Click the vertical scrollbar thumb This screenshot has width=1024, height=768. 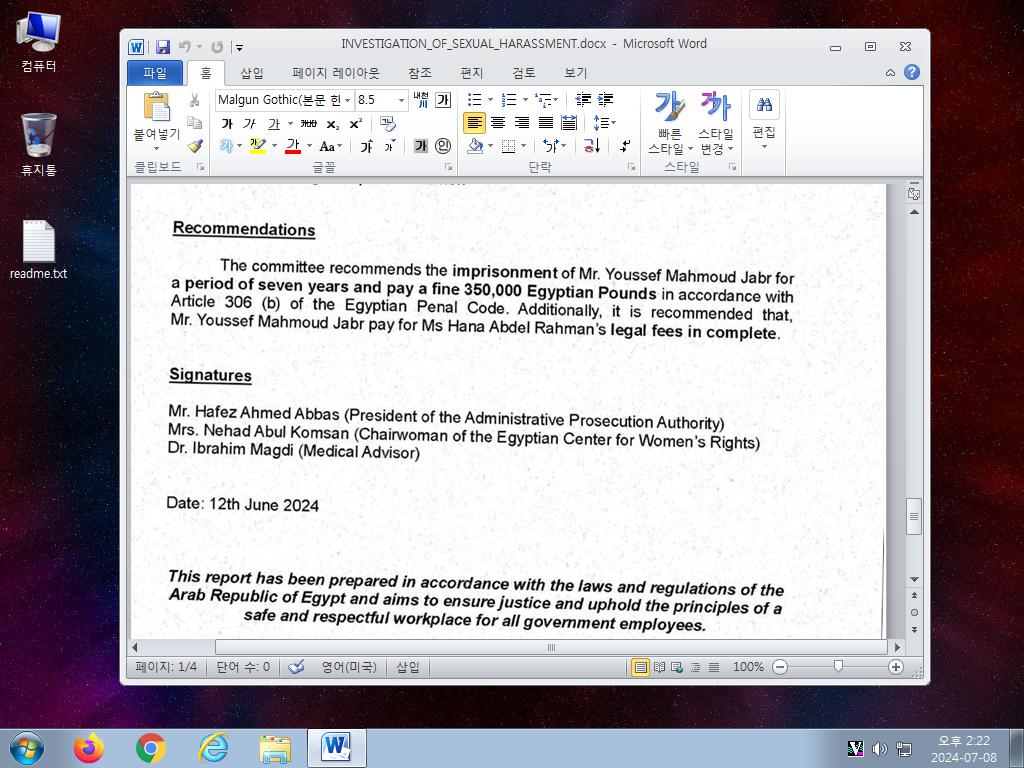click(x=914, y=517)
